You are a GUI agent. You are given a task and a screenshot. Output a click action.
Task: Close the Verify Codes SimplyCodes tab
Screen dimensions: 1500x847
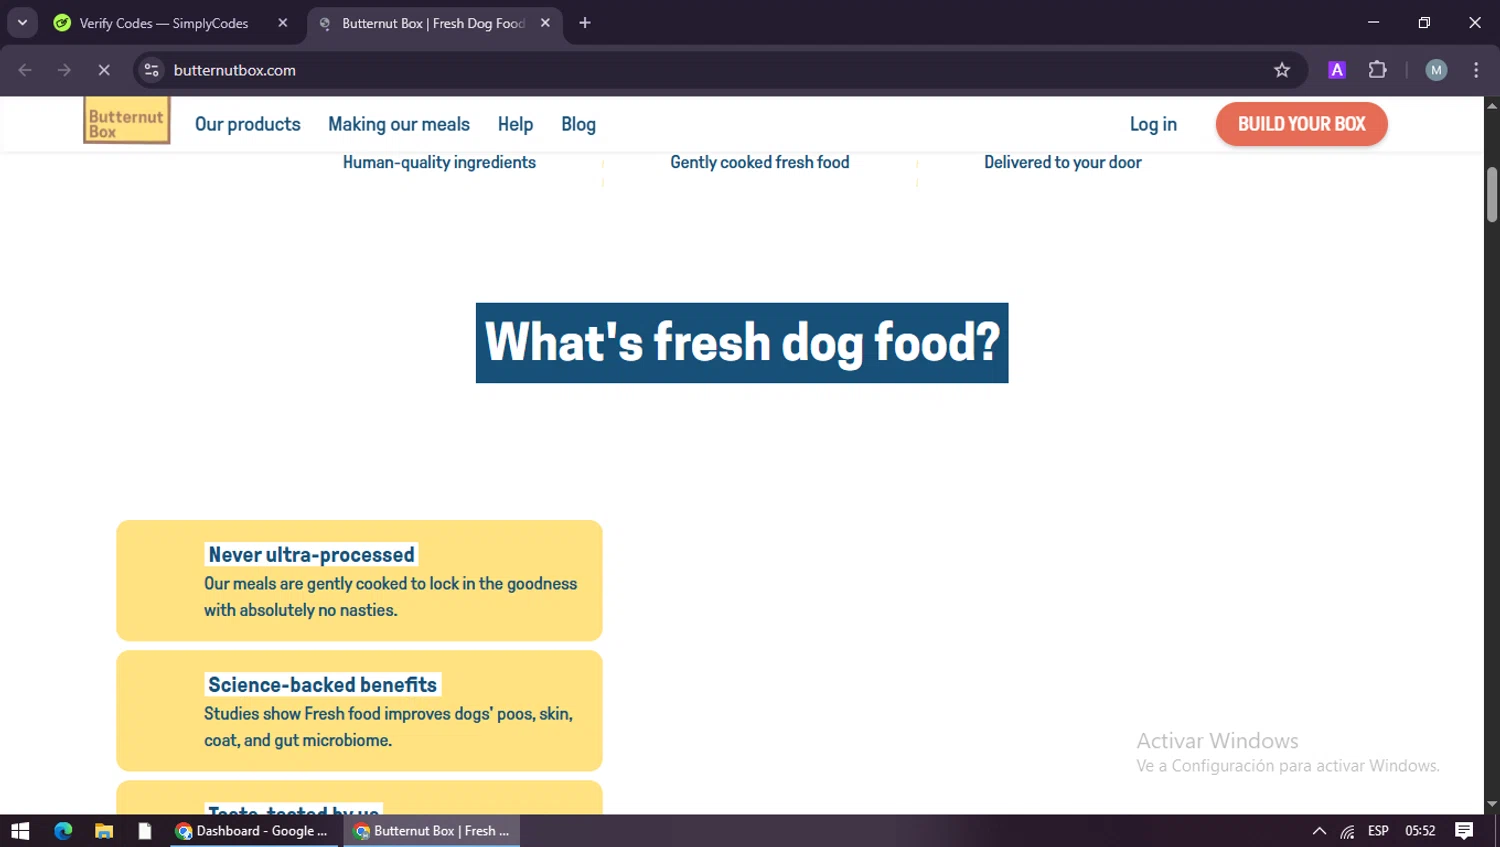[283, 23]
